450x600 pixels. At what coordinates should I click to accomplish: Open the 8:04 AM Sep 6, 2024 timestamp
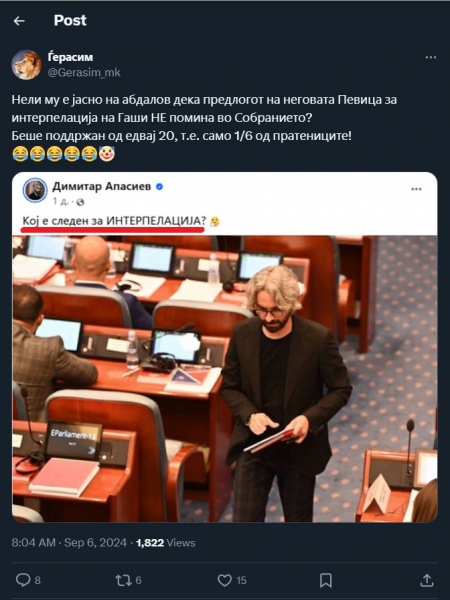coord(69,543)
